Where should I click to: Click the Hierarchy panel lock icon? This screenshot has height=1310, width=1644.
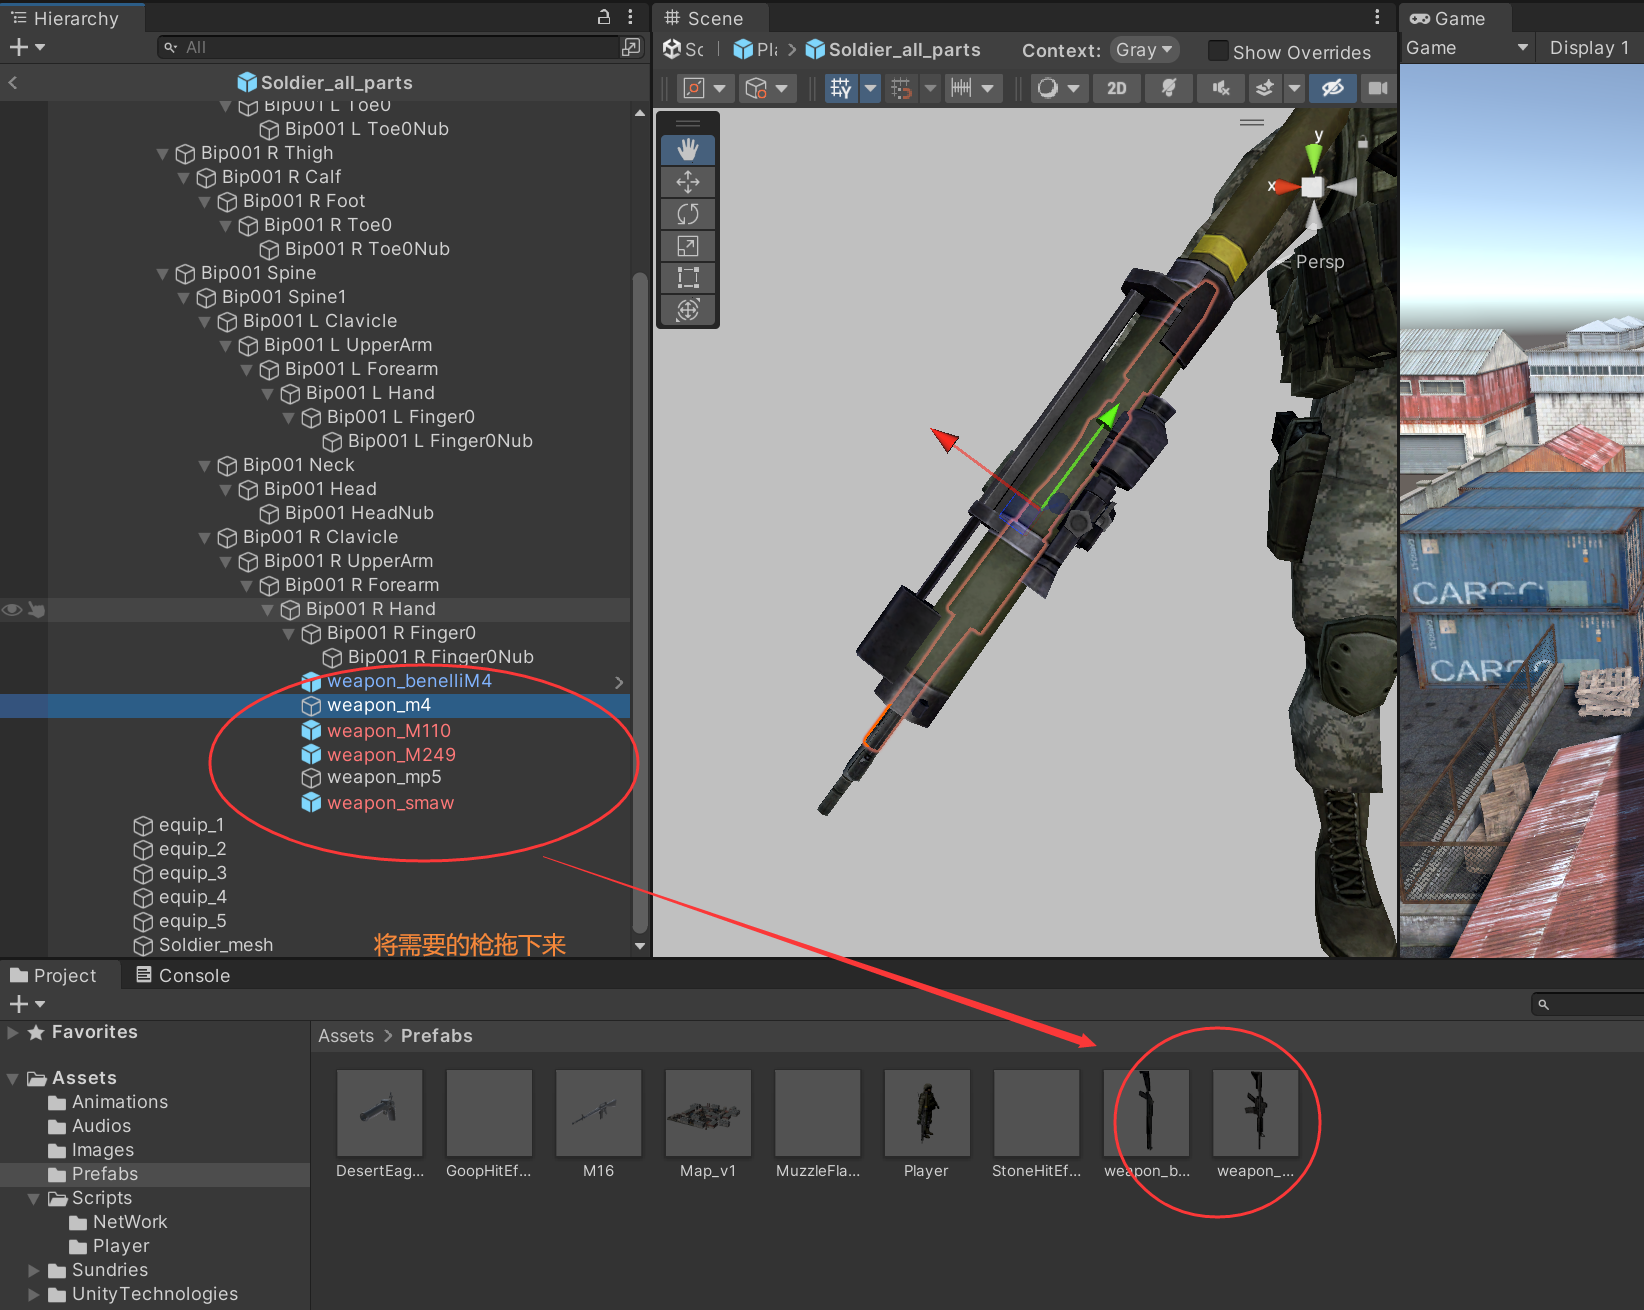[x=604, y=17]
